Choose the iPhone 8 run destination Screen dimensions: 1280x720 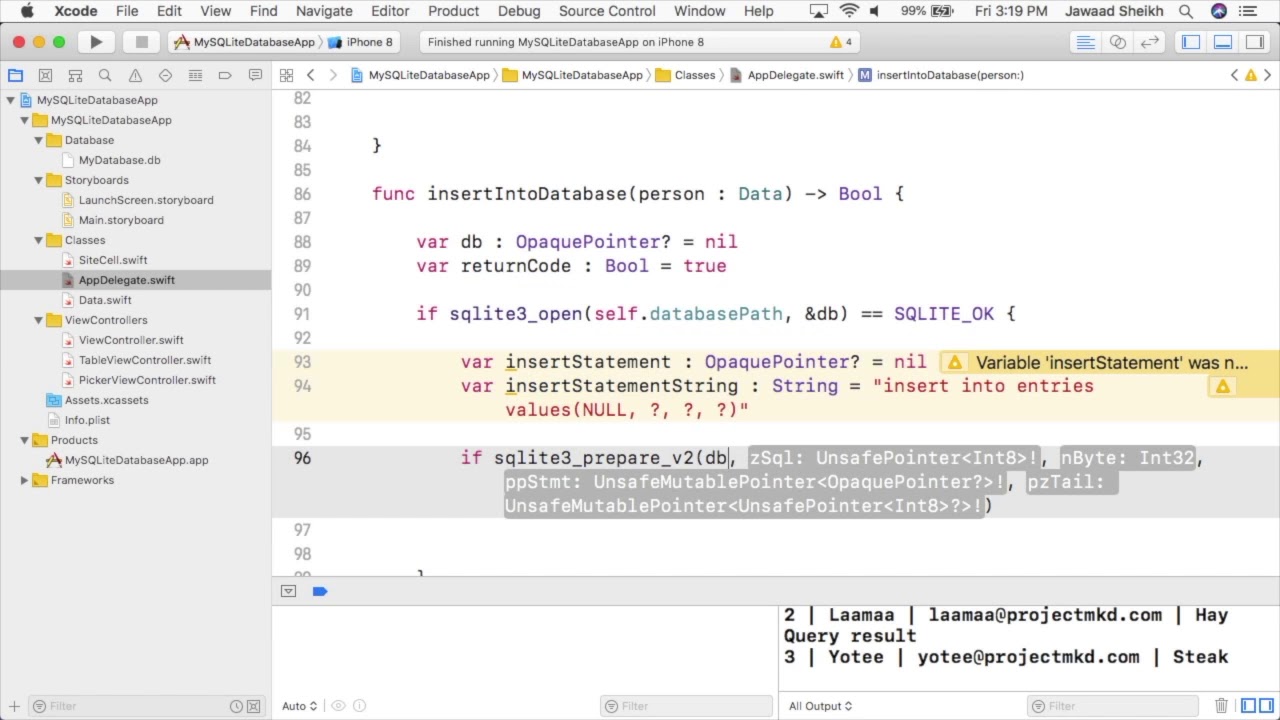point(362,42)
